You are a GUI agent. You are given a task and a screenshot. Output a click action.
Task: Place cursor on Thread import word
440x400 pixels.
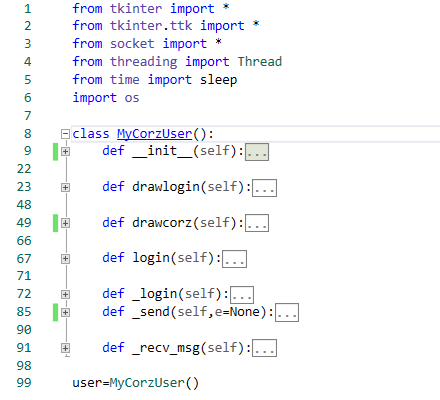pos(260,62)
